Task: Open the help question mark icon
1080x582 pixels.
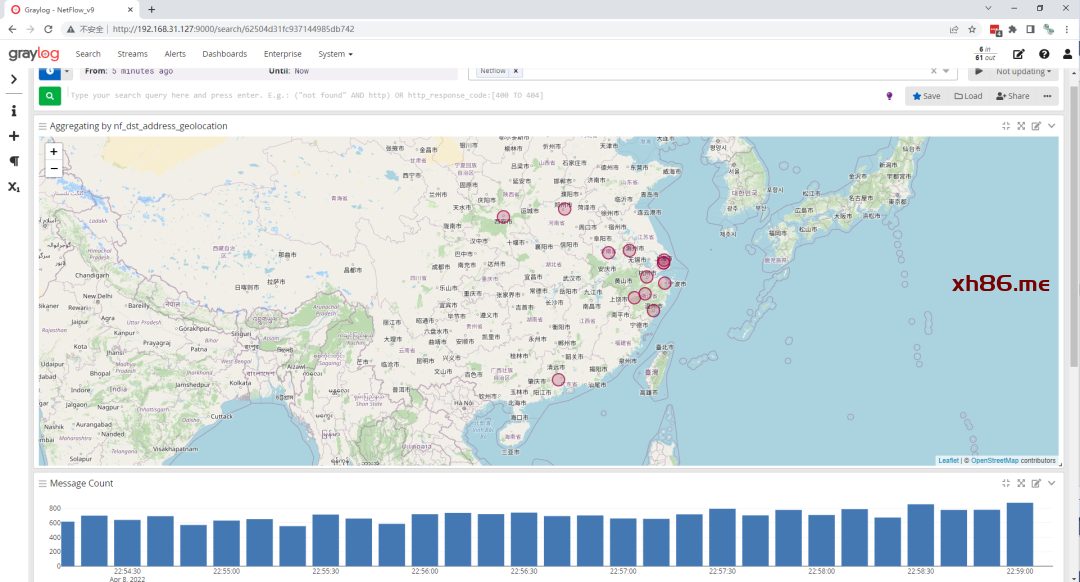Action: click(1044, 54)
